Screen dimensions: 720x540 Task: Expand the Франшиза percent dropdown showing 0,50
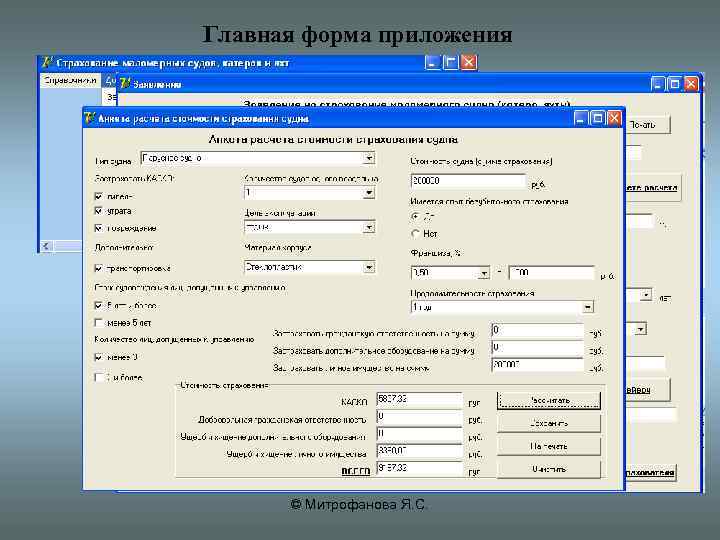[x=484, y=274]
